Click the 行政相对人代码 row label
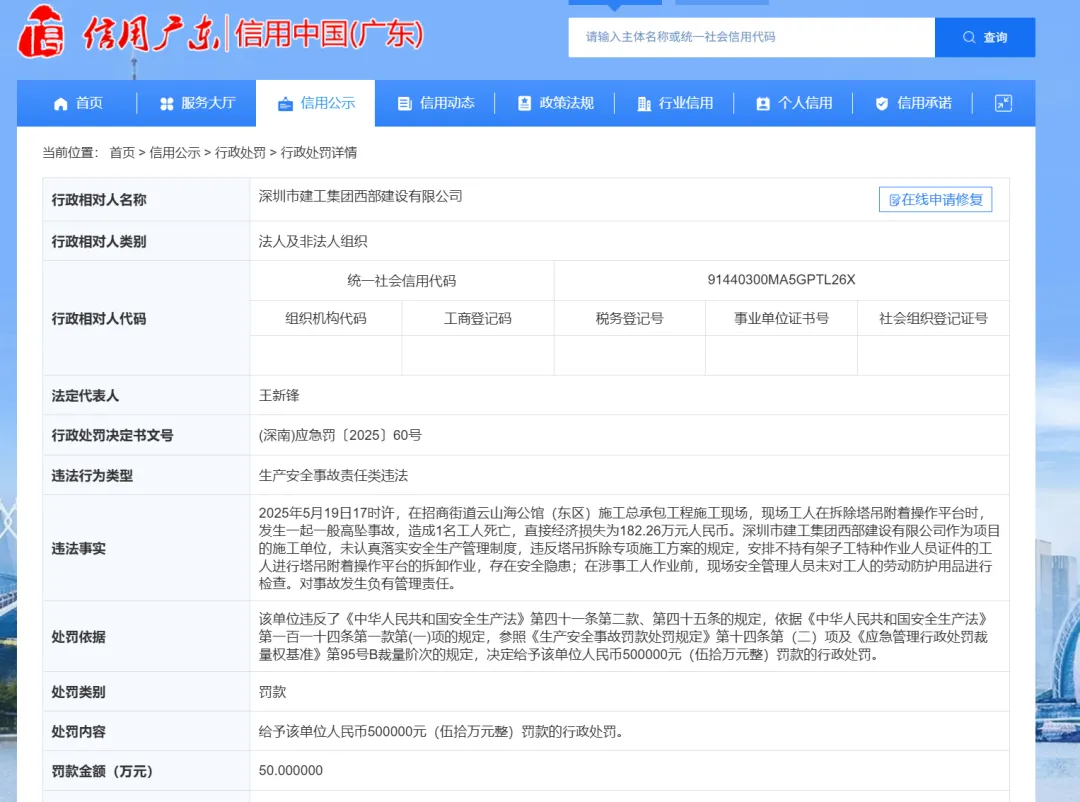The height and width of the screenshot is (802, 1080). (x=98, y=318)
